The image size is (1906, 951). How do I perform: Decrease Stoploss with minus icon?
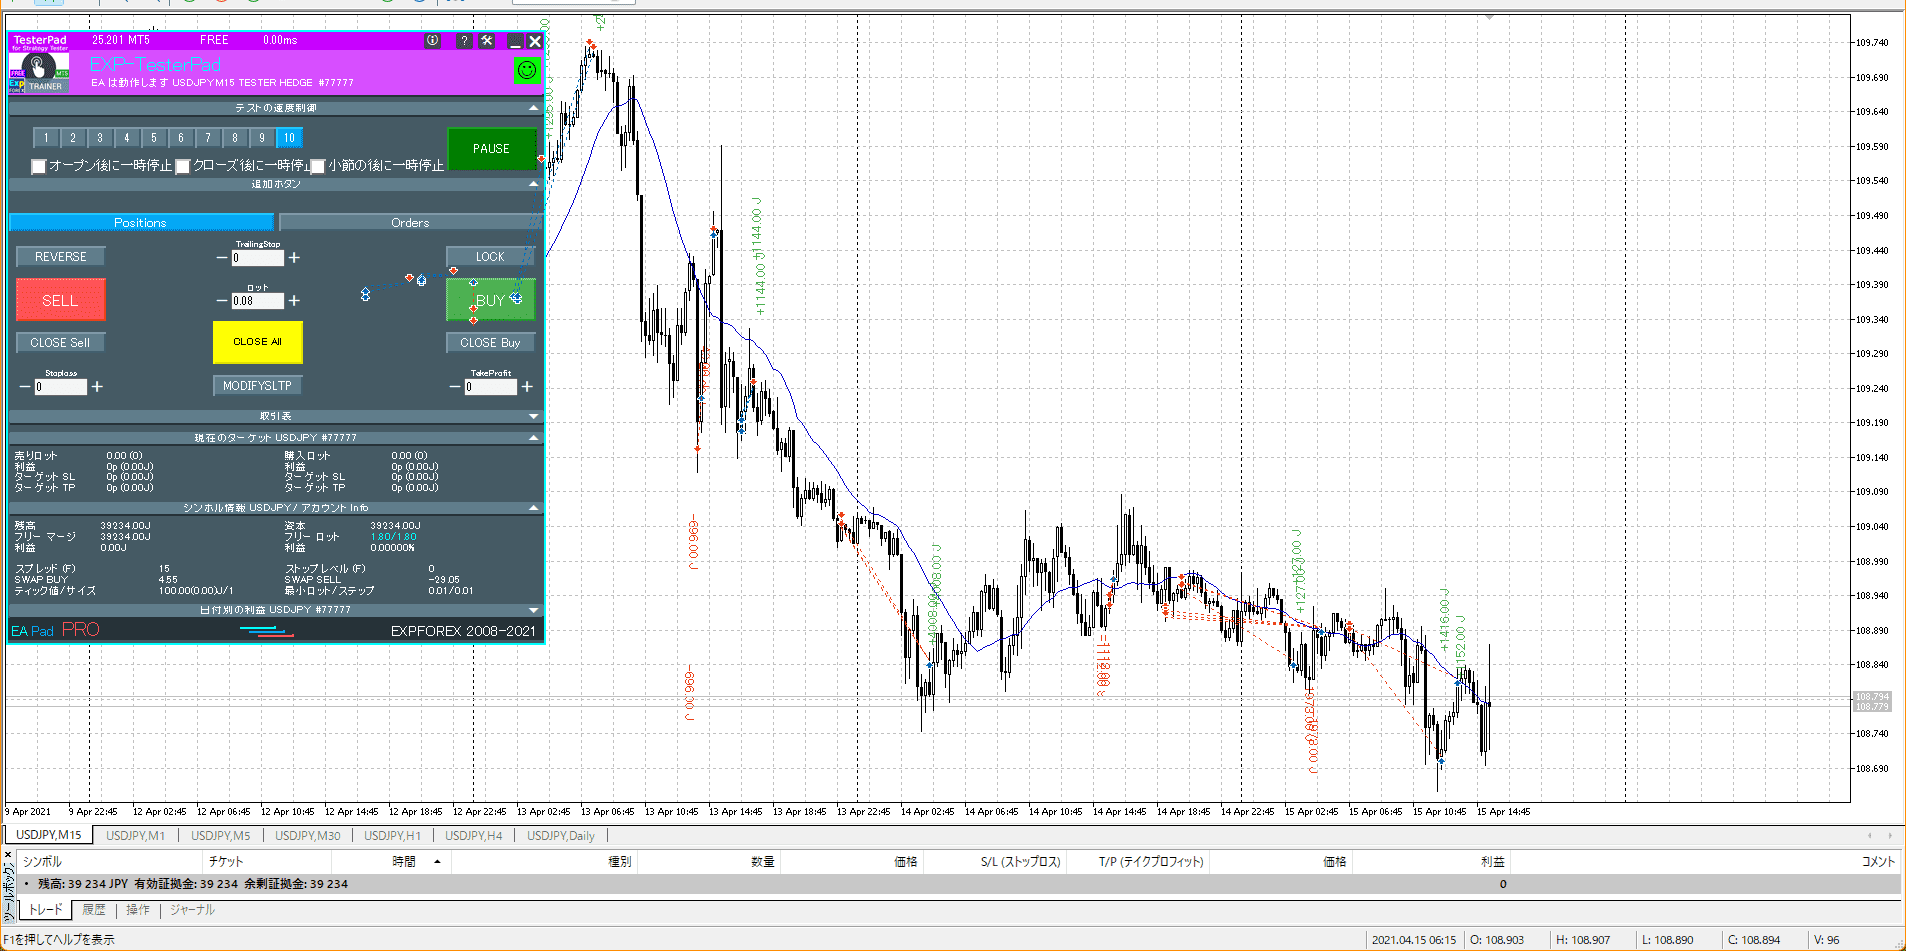[25, 387]
